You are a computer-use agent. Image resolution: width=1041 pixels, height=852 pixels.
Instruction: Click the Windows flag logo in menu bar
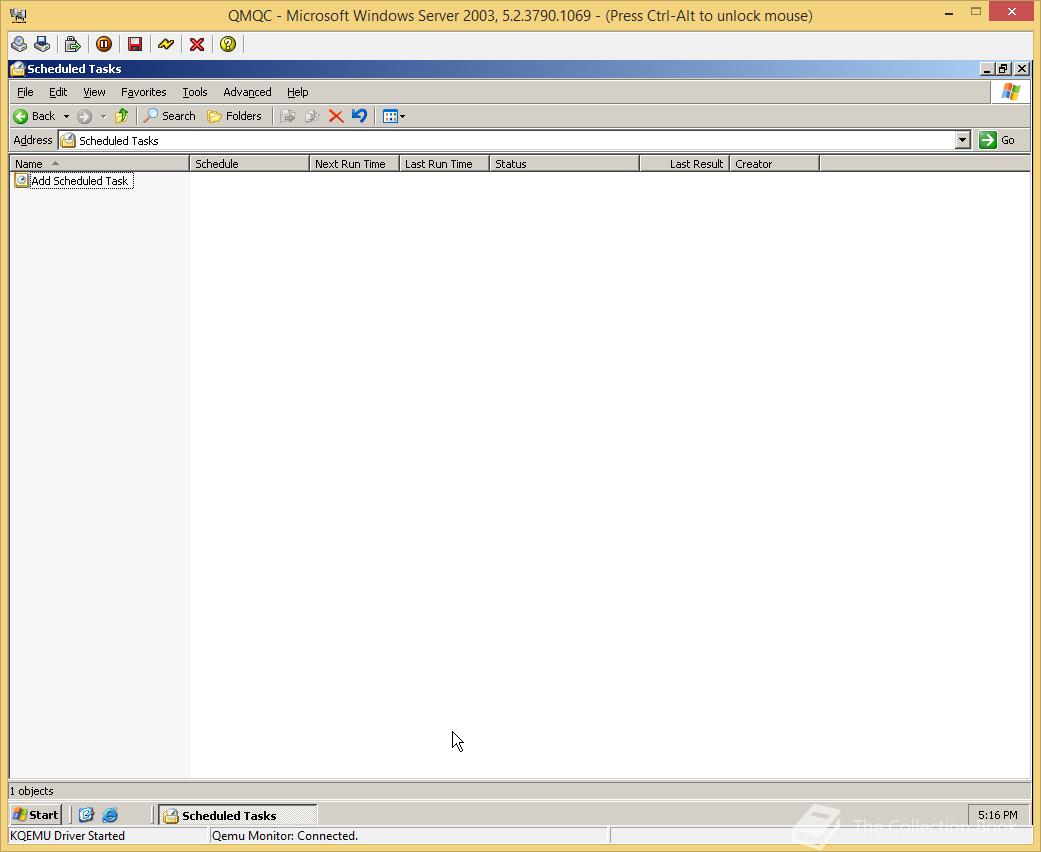click(1010, 92)
